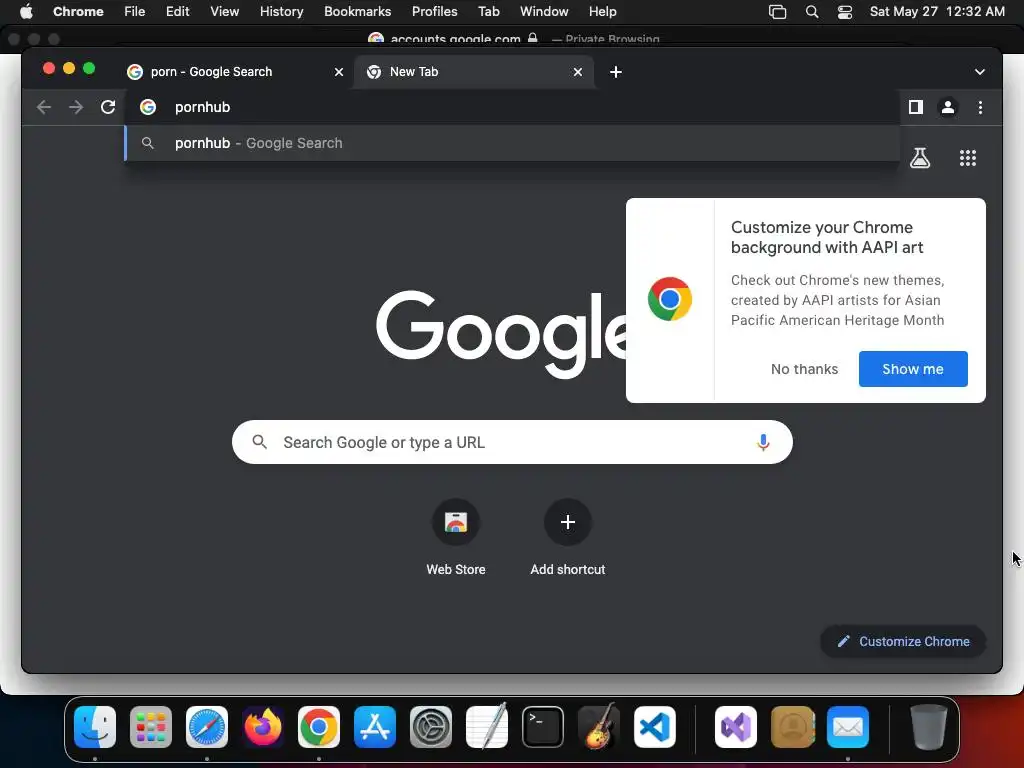Click Customize Chrome button

[903, 641]
